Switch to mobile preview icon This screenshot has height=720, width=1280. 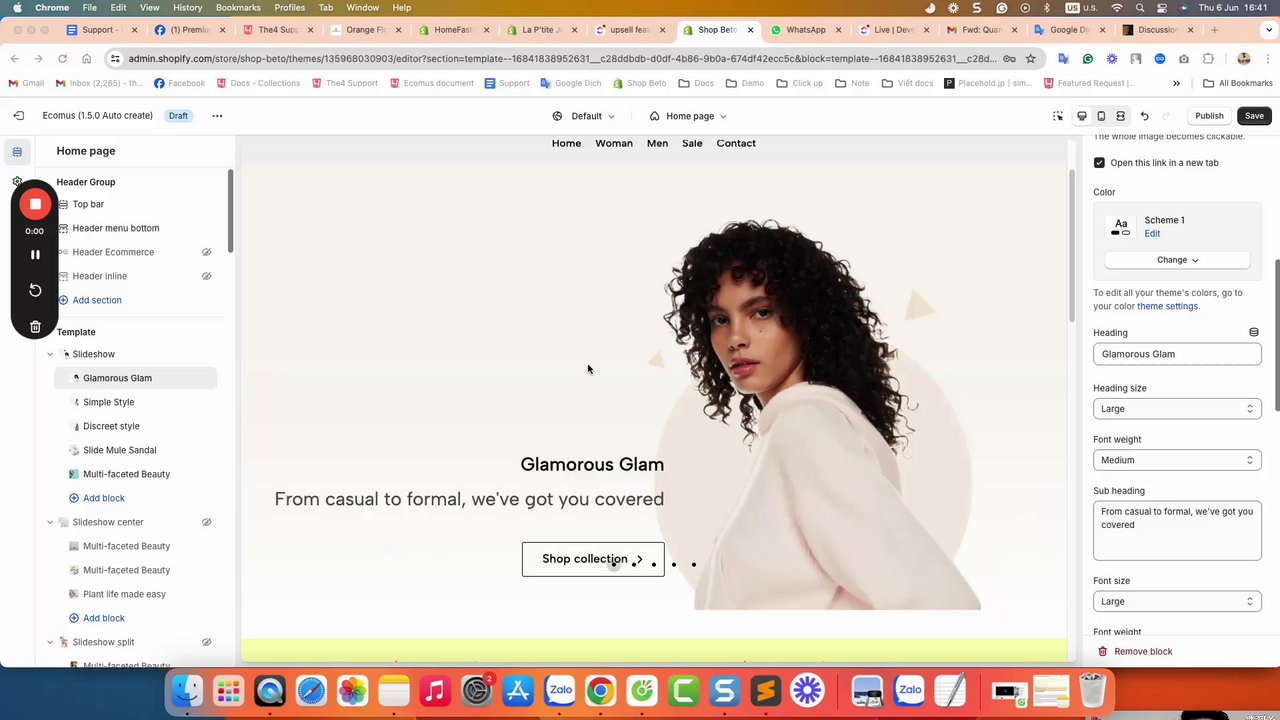coord(1101,116)
